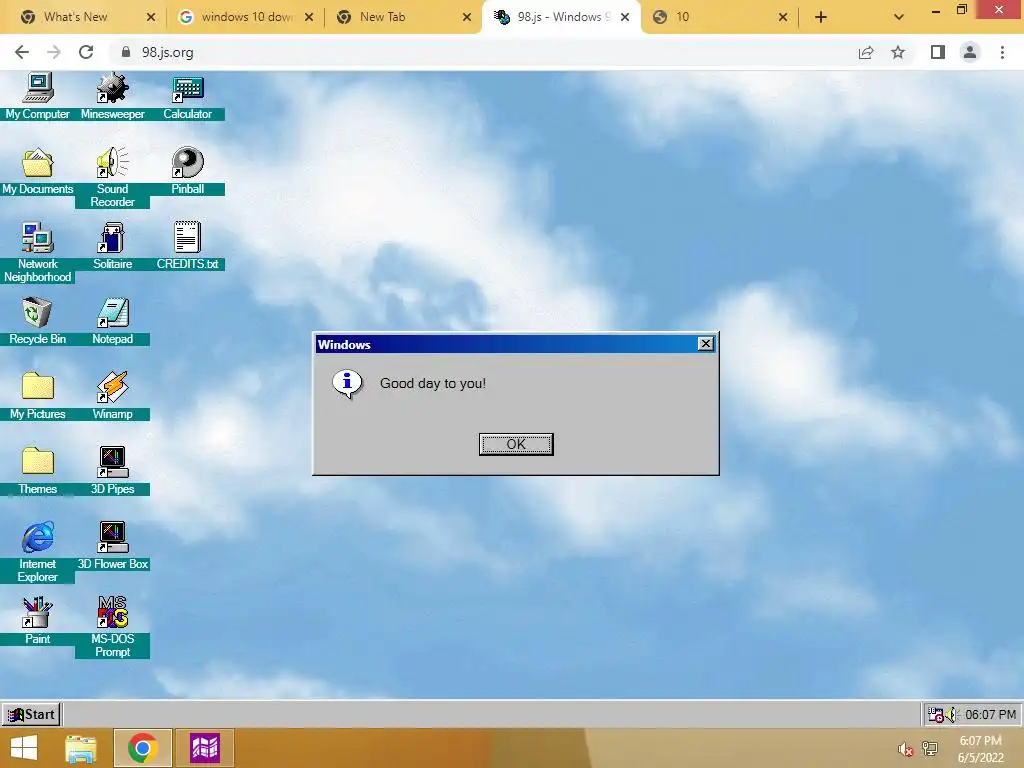Click the 98.js tray volume icon
Screen dimensions: 1024x768
pos(951,715)
